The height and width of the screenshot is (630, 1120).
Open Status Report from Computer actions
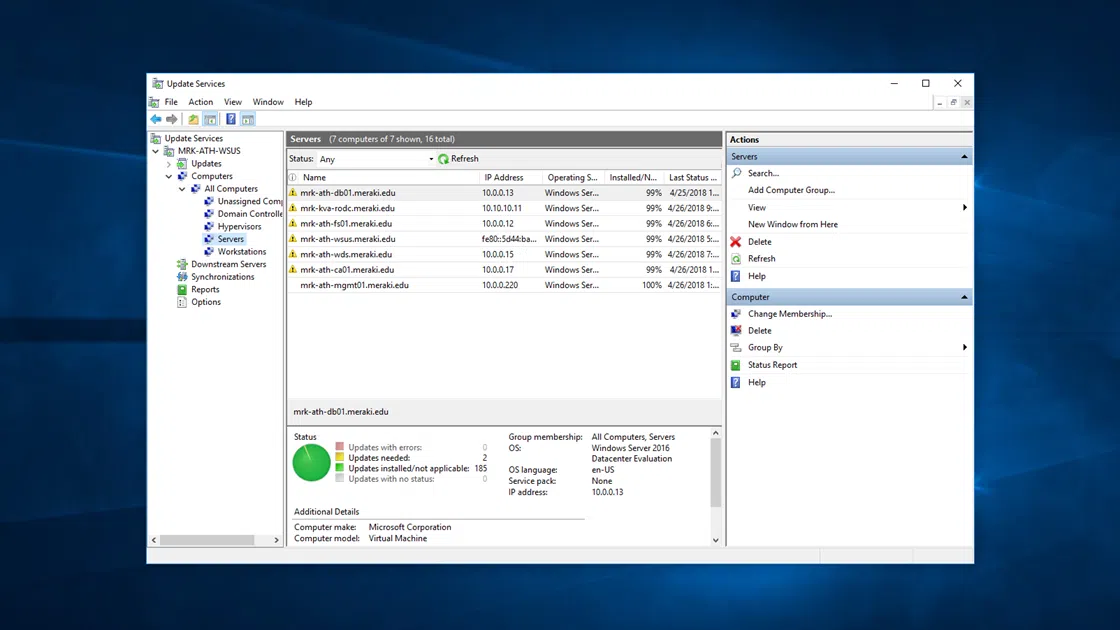(x=772, y=365)
